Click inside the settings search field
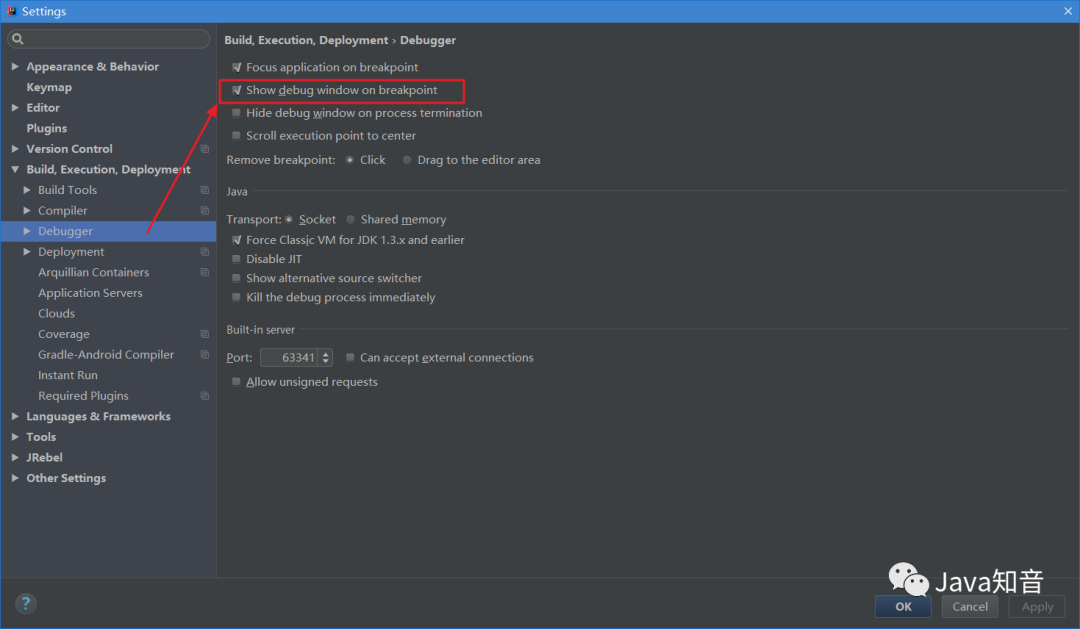1080x629 pixels. point(109,39)
